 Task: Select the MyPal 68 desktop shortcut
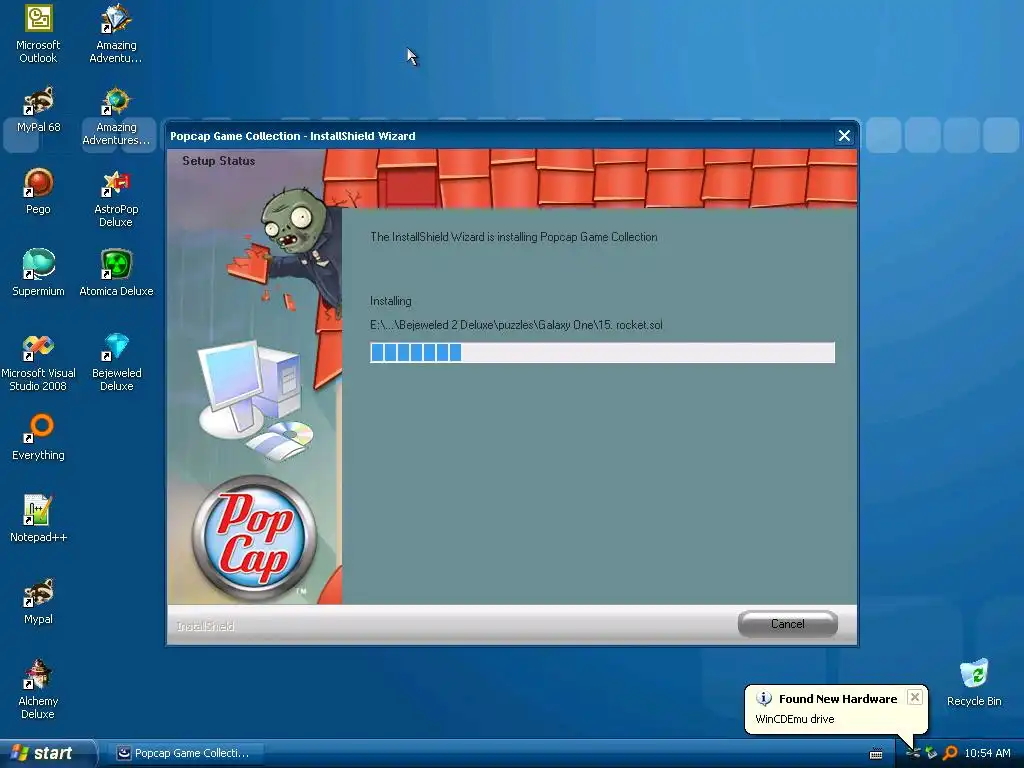pyautogui.click(x=38, y=110)
